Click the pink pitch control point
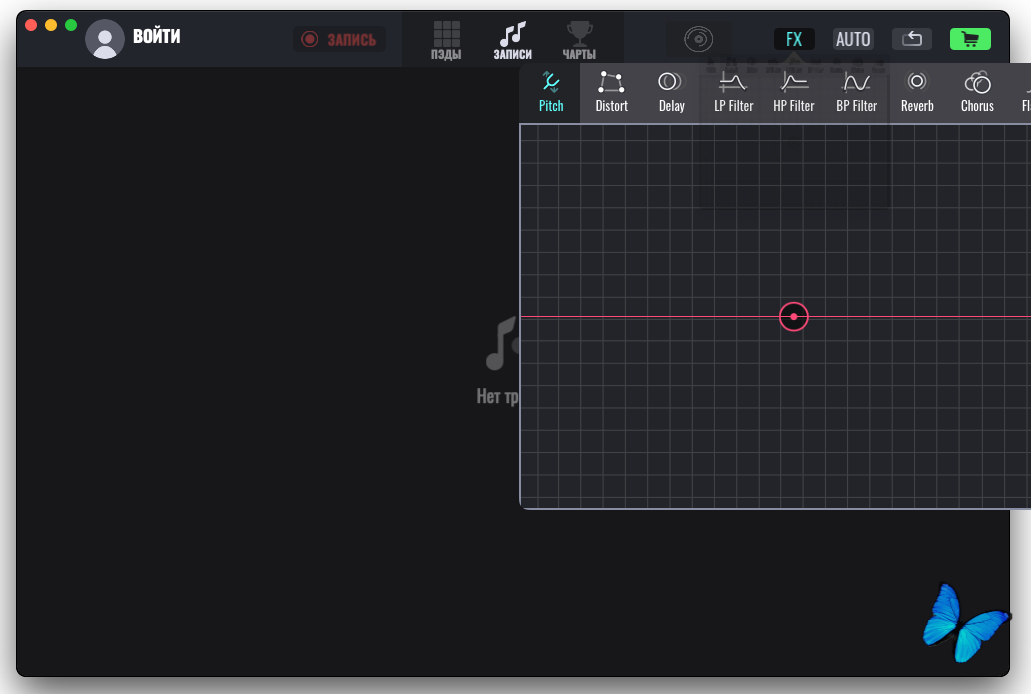Viewport: 1031px width, 694px height. [x=793, y=317]
